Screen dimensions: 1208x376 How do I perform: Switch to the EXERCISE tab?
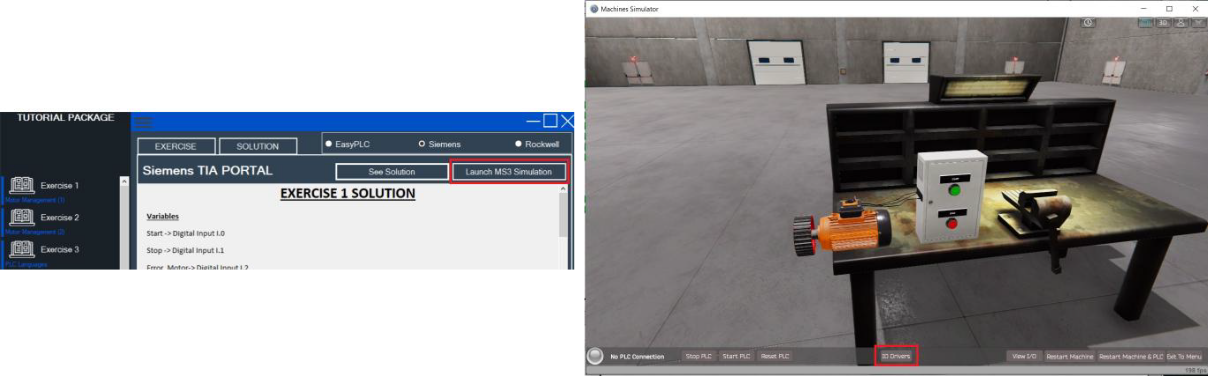[176, 146]
